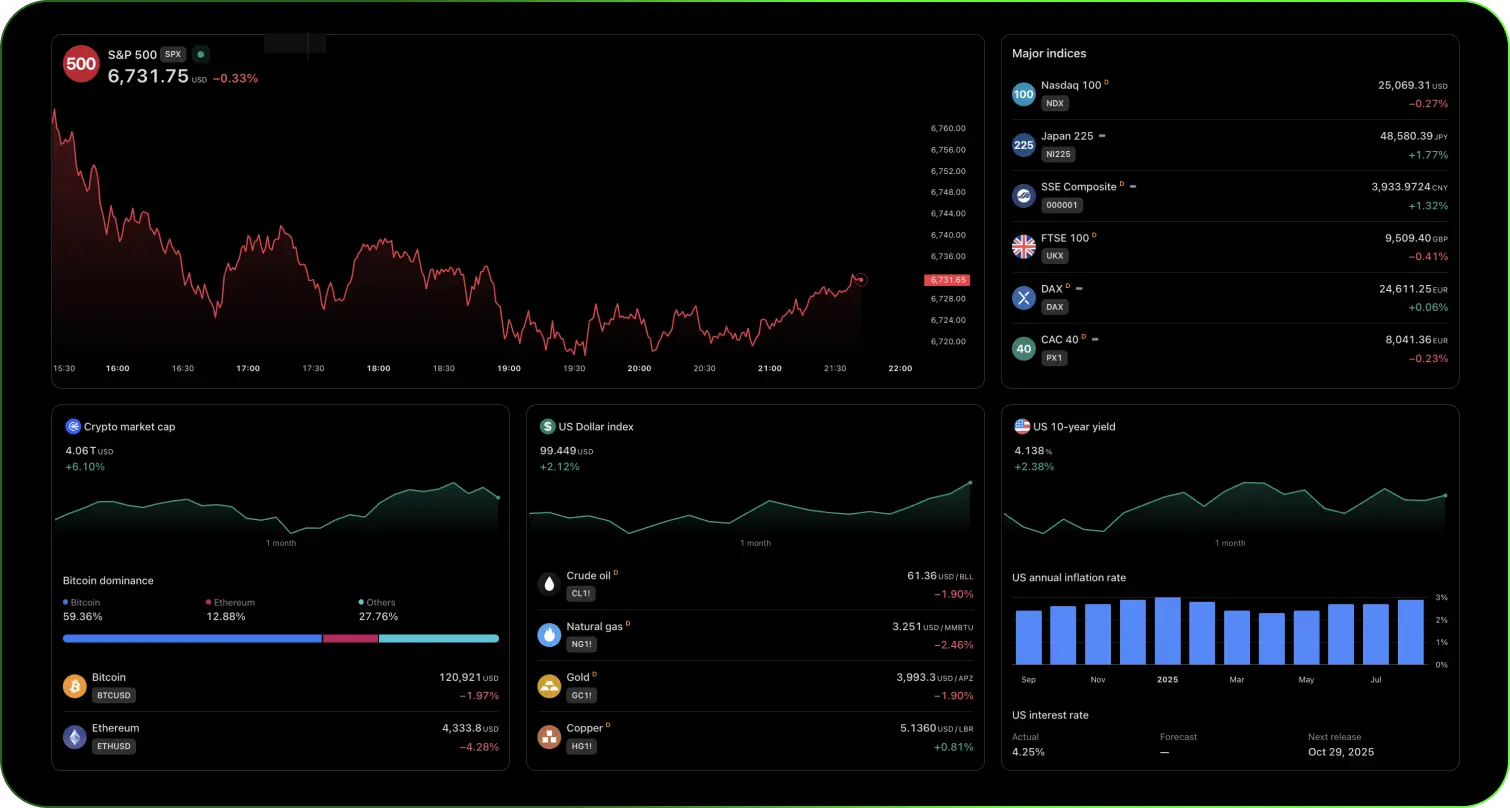Click the FTSE 100 UK flag icon

click(1023, 246)
